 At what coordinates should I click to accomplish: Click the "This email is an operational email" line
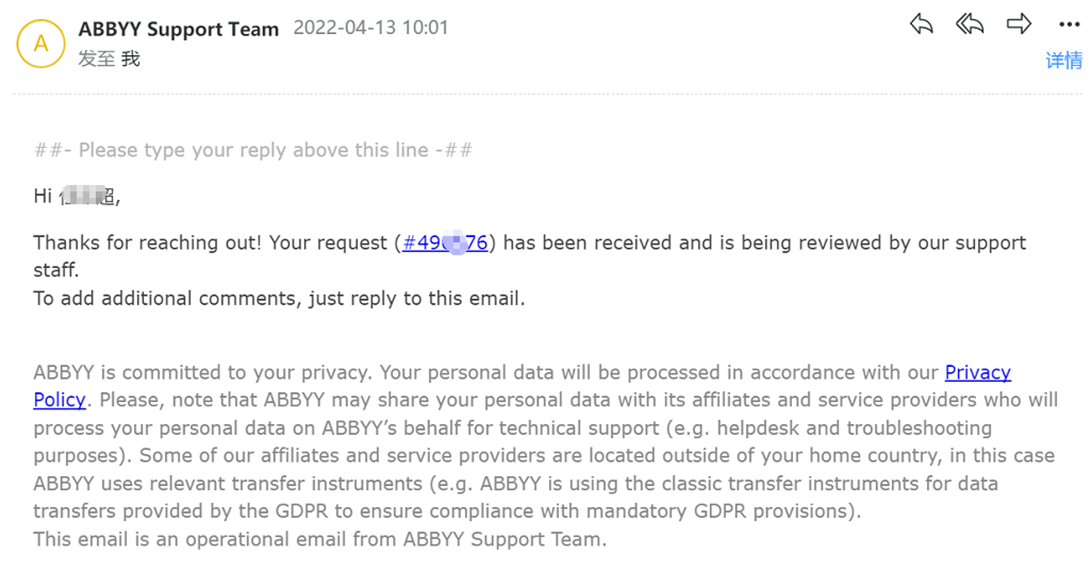pyautogui.click(x=319, y=540)
